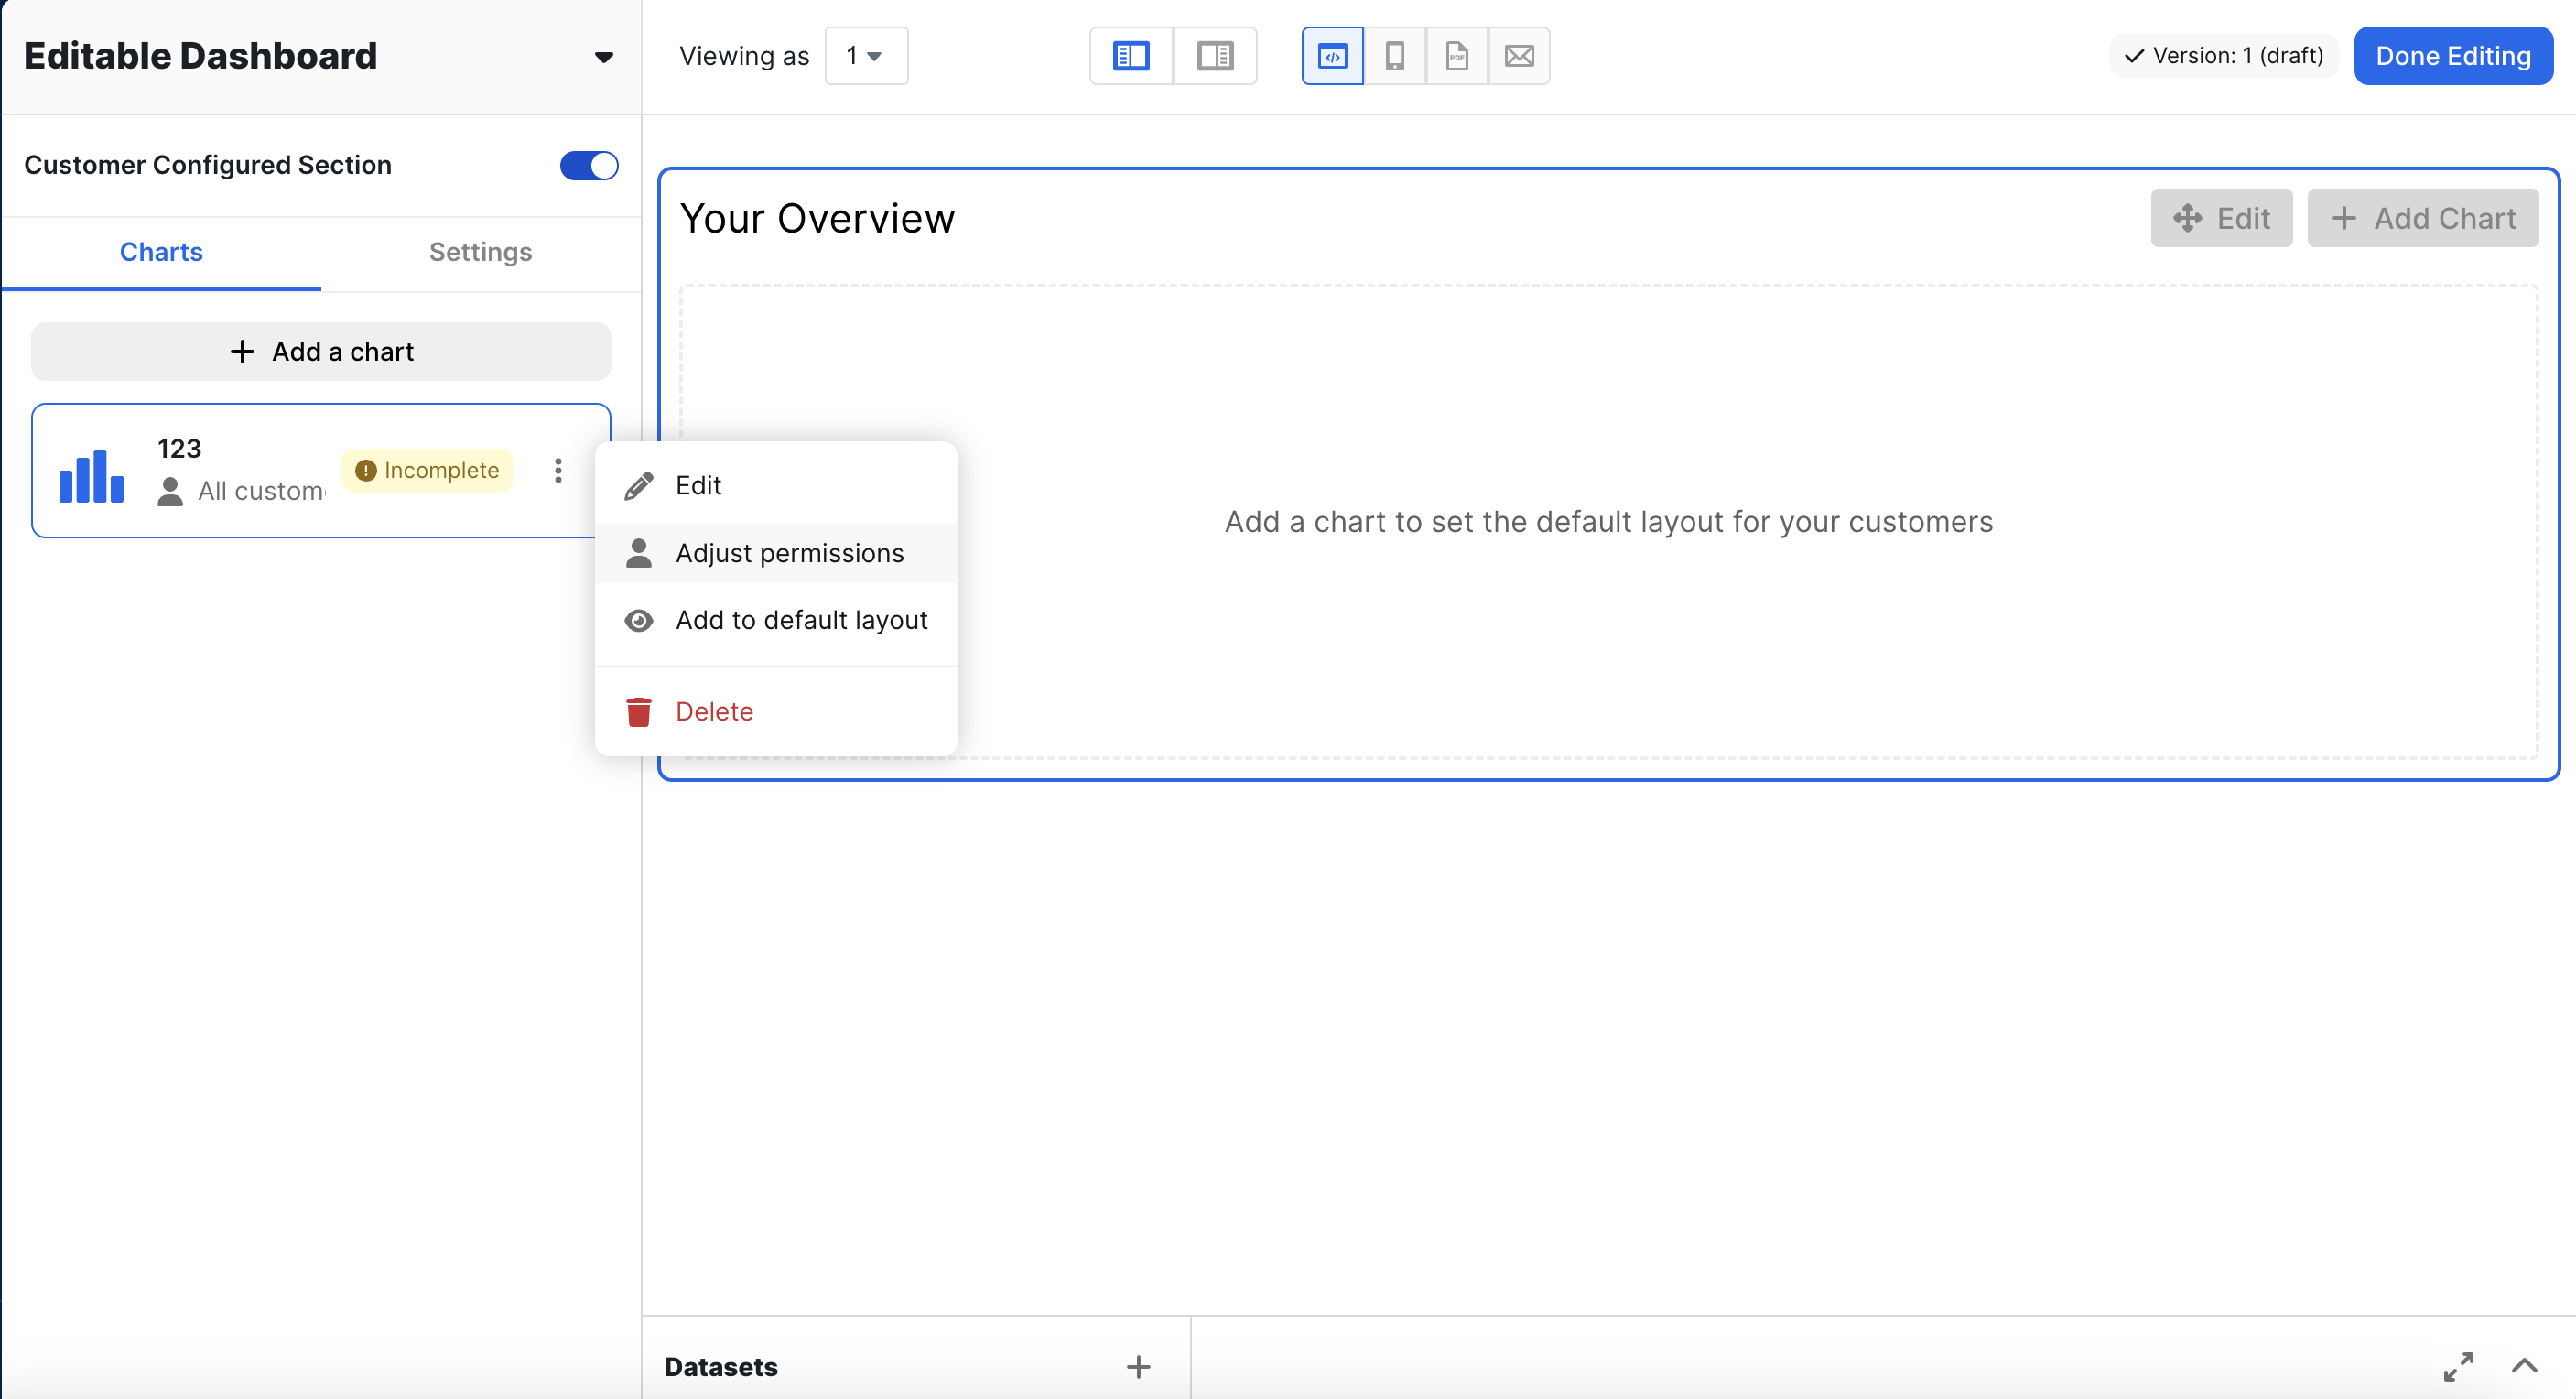This screenshot has width=2576, height=1399.
Task: Click left sidebar layout icon
Action: [x=1130, y=56]
